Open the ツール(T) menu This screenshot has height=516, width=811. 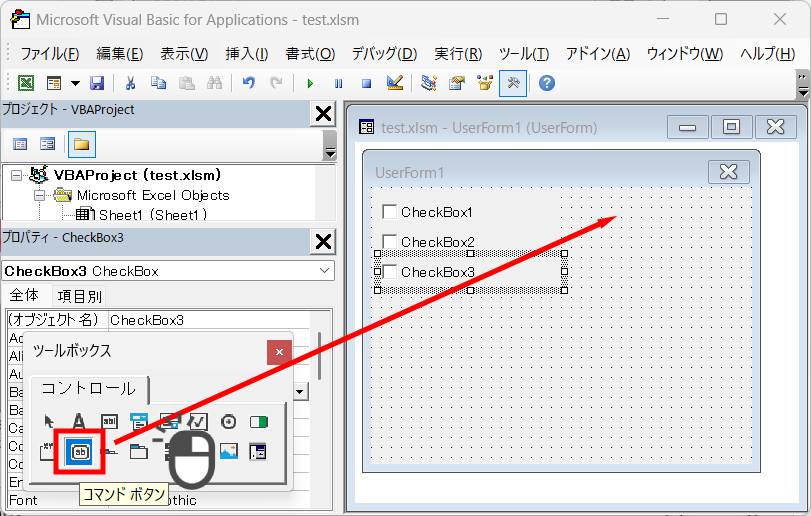523,54
